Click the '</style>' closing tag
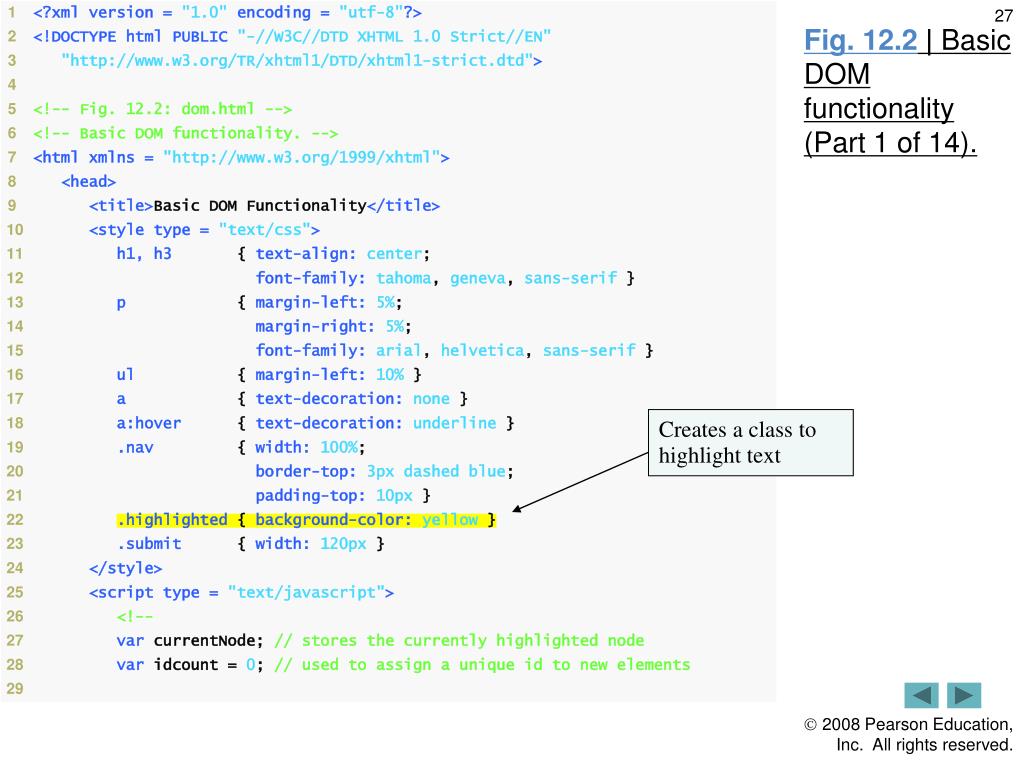Viewport: 1024px width, 768px height. (x=125, y=568)
